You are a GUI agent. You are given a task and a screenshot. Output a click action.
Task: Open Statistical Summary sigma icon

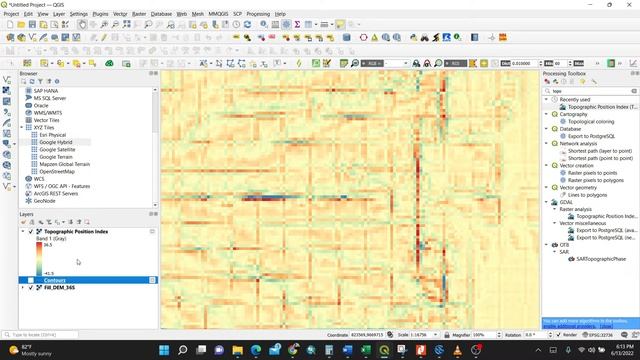click(x=298, y=24)
